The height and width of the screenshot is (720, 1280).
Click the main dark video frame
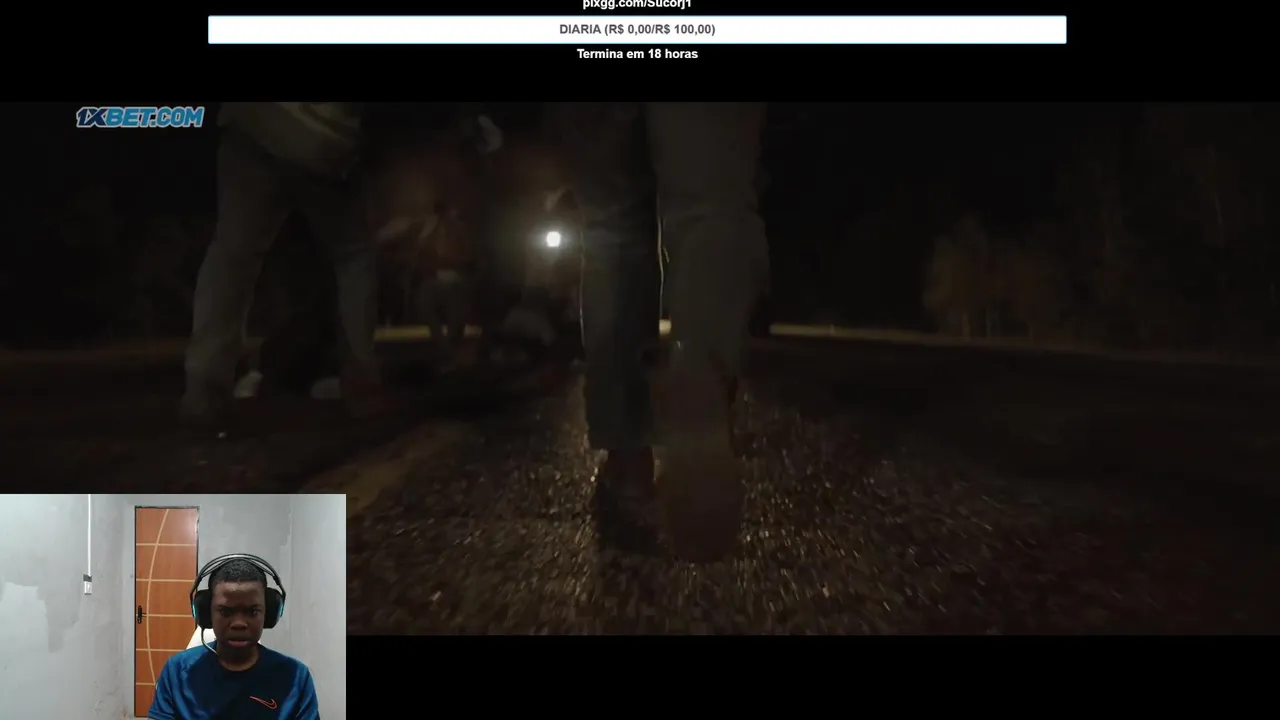(640, 368)
